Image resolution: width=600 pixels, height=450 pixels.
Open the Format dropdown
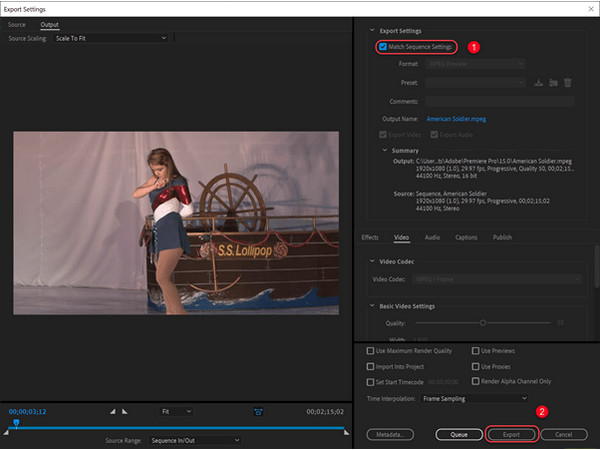click(x=475, y=64)
